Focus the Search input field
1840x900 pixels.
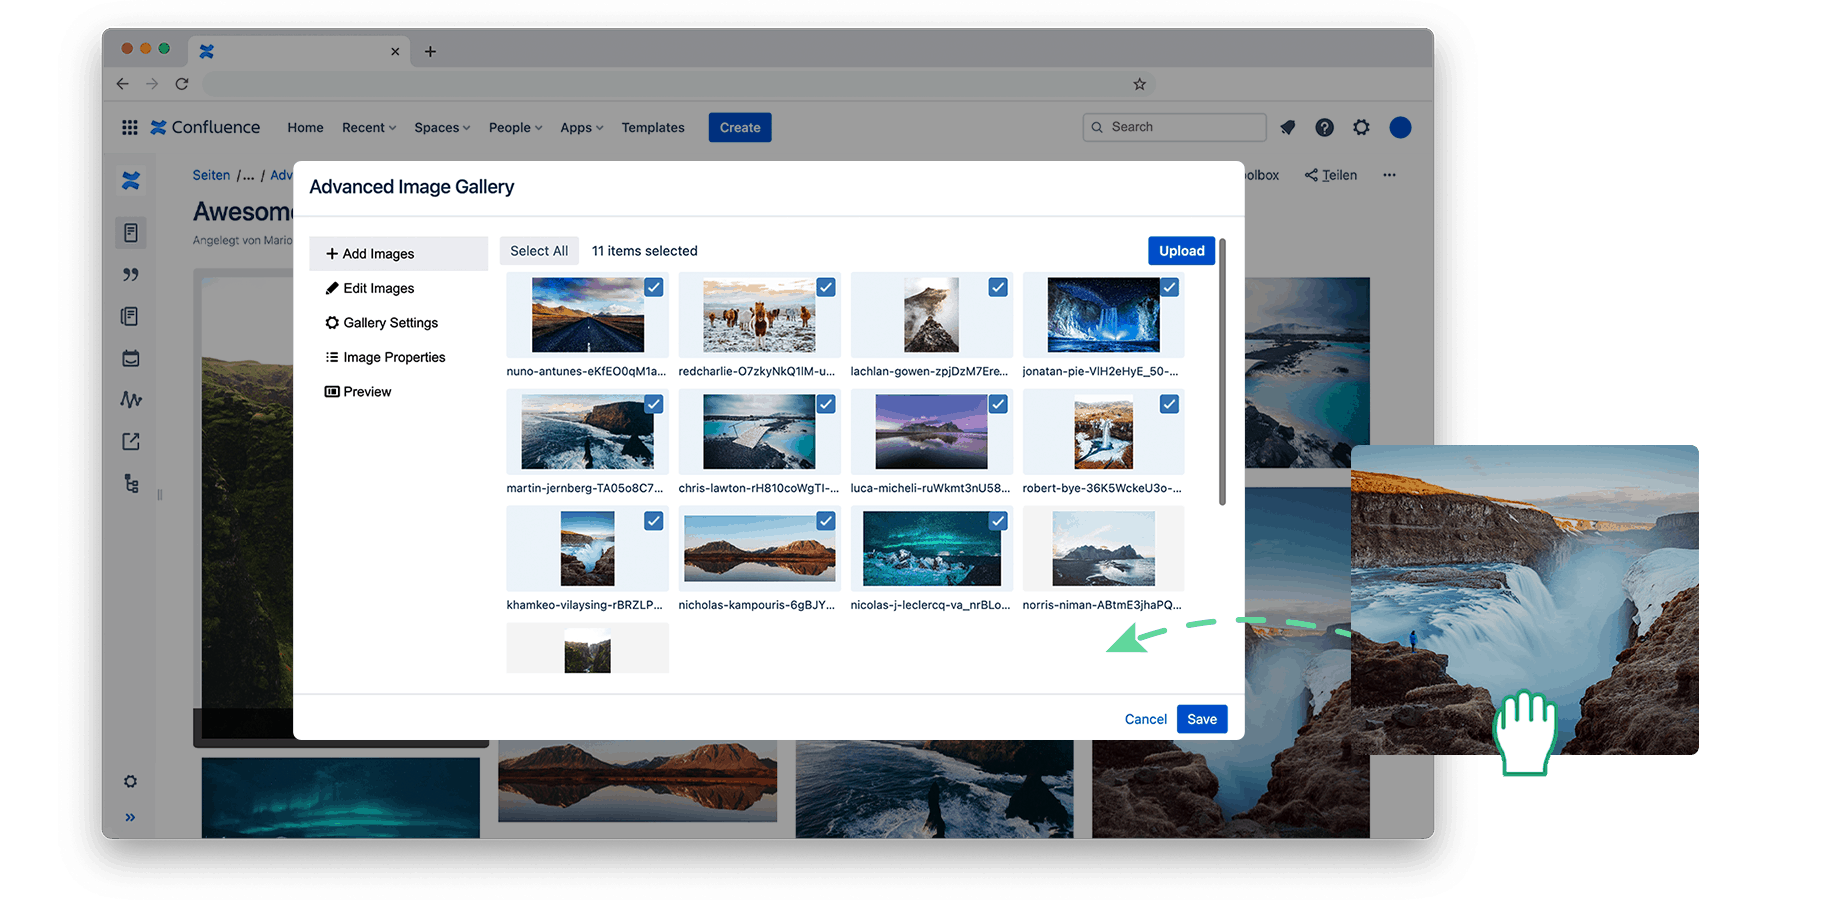pos(1174,127)
